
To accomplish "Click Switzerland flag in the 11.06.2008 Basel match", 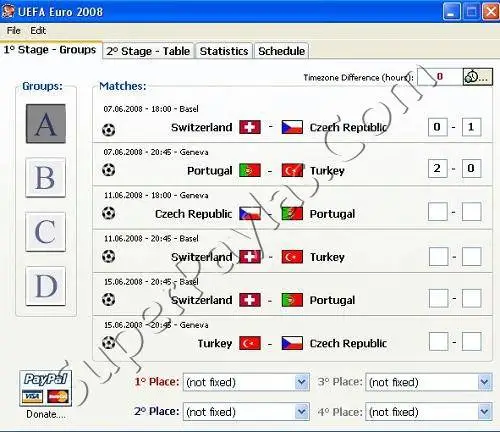I will (250, 257).
